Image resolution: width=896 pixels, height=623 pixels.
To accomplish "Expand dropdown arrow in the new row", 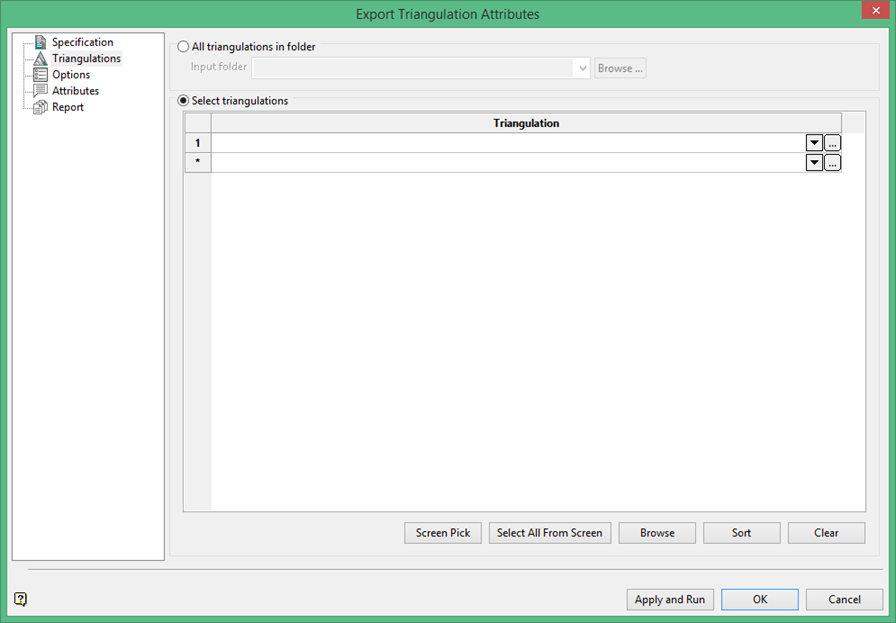I will coord(814,163).
